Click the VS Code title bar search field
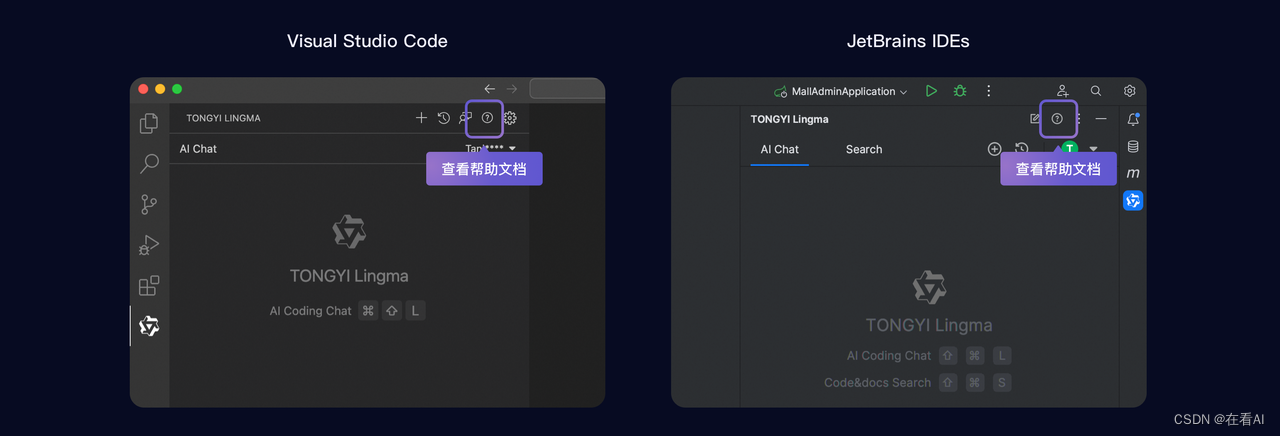1280x436 pixels. [567, 89]
